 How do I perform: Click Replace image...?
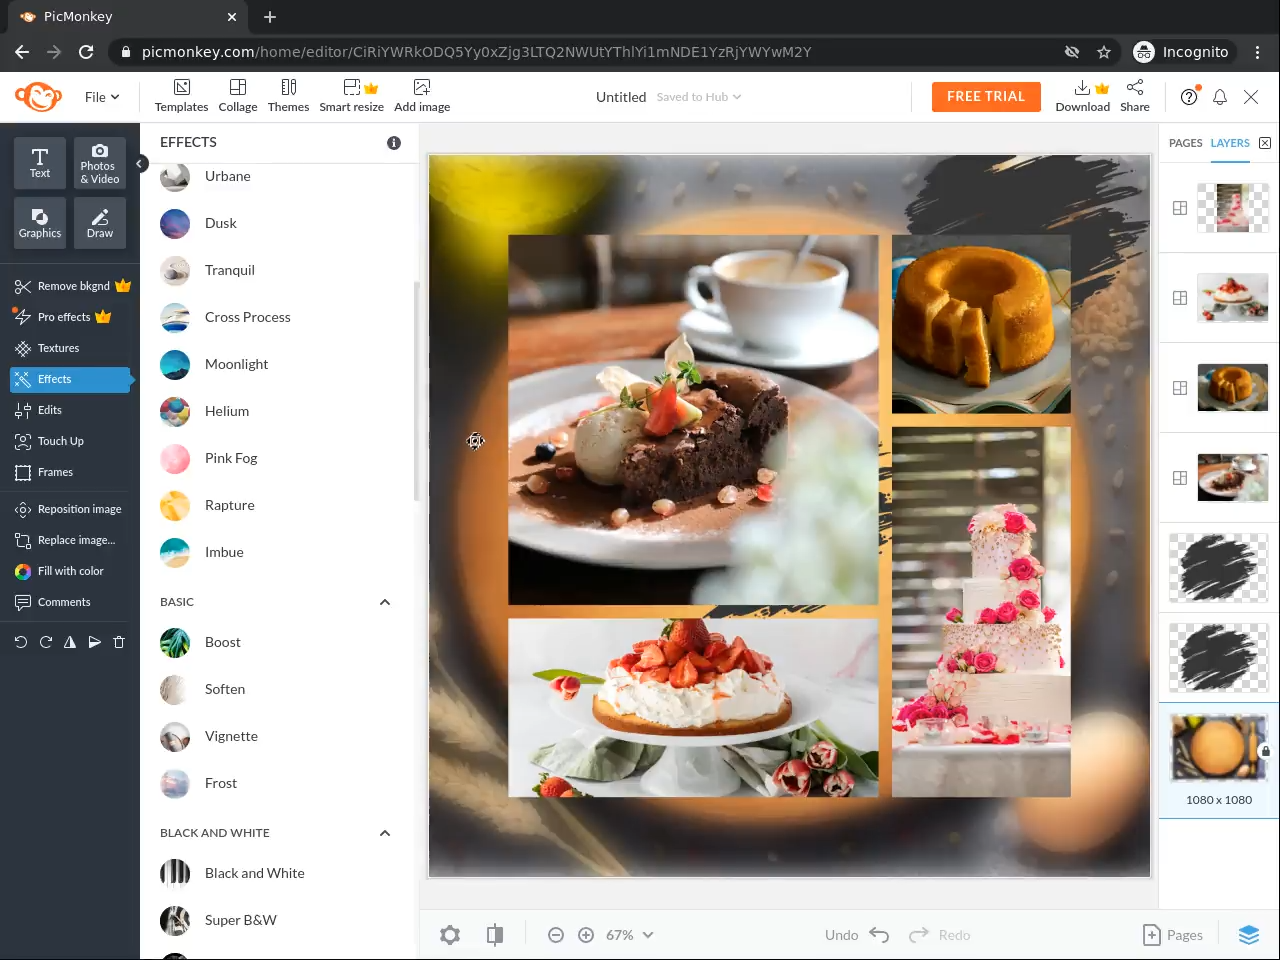[x=65, y=540]
